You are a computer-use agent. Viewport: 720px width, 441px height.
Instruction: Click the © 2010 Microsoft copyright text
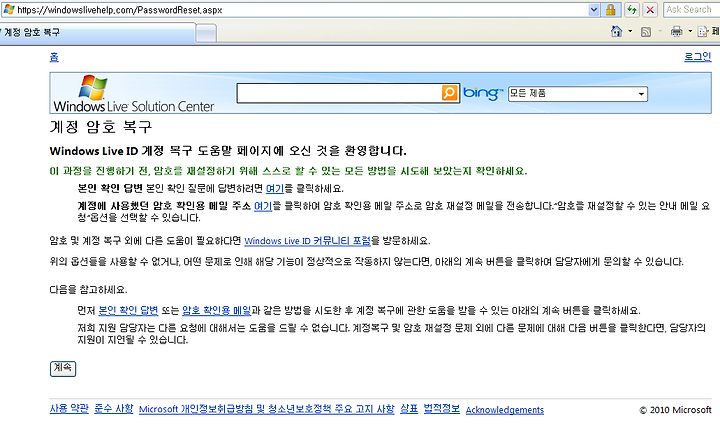click(x=675, y=410)
